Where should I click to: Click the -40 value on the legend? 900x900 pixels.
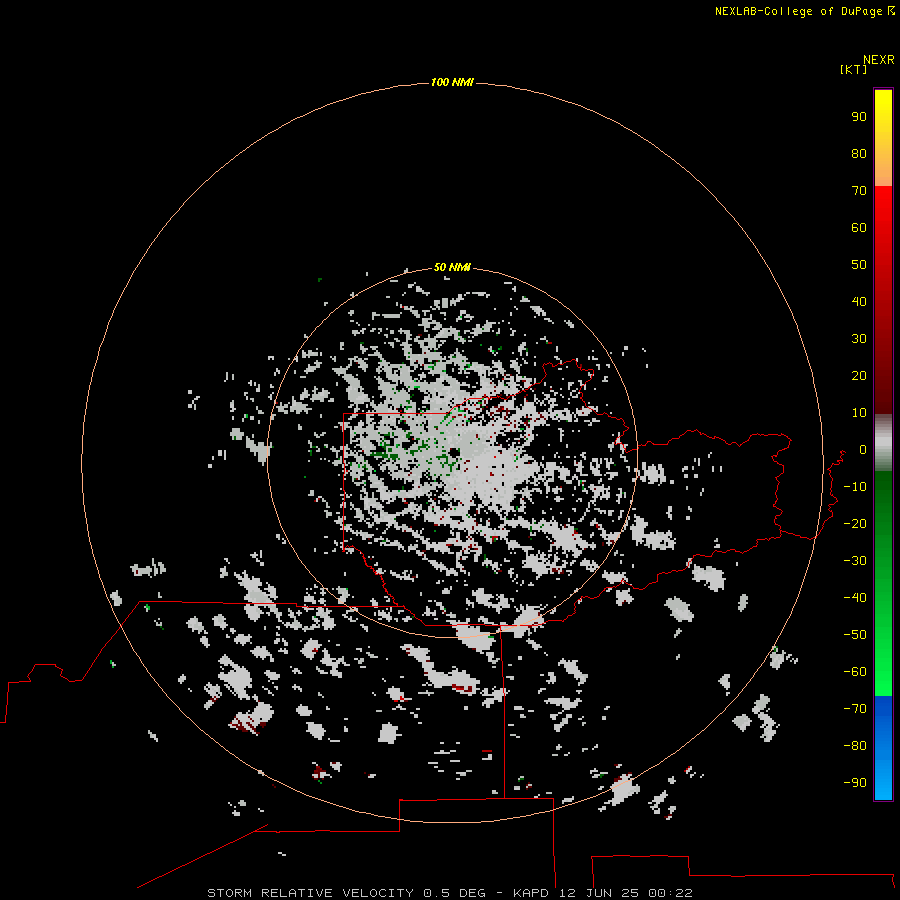pyautogui.click(x=855, y=598)
